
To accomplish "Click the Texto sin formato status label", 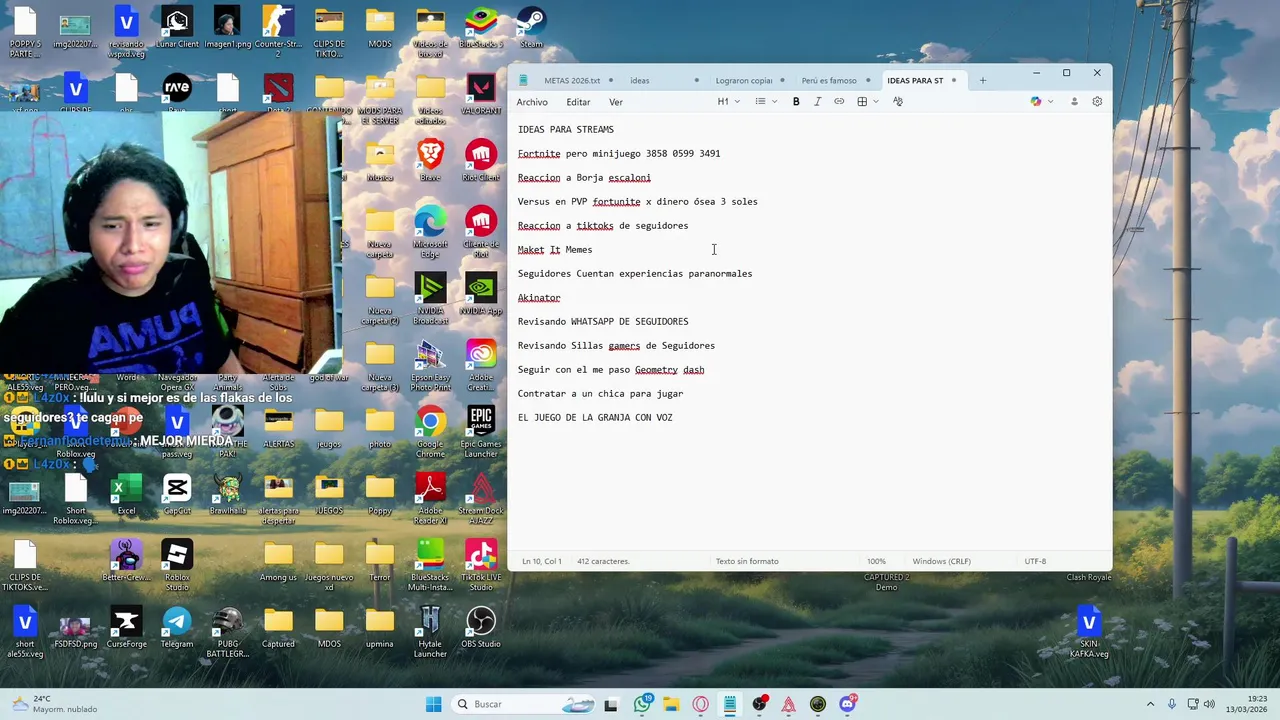I will [747, 561].
